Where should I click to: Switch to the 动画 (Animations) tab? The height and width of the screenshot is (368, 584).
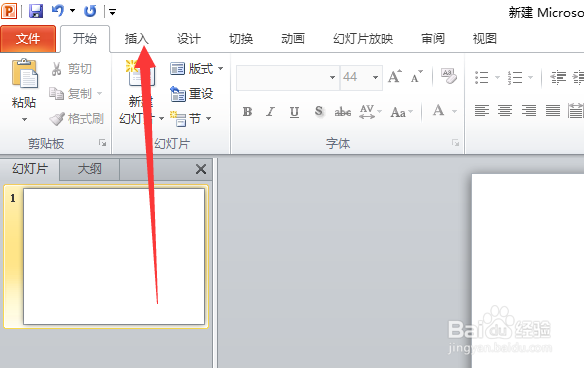(x=293, y=39)
